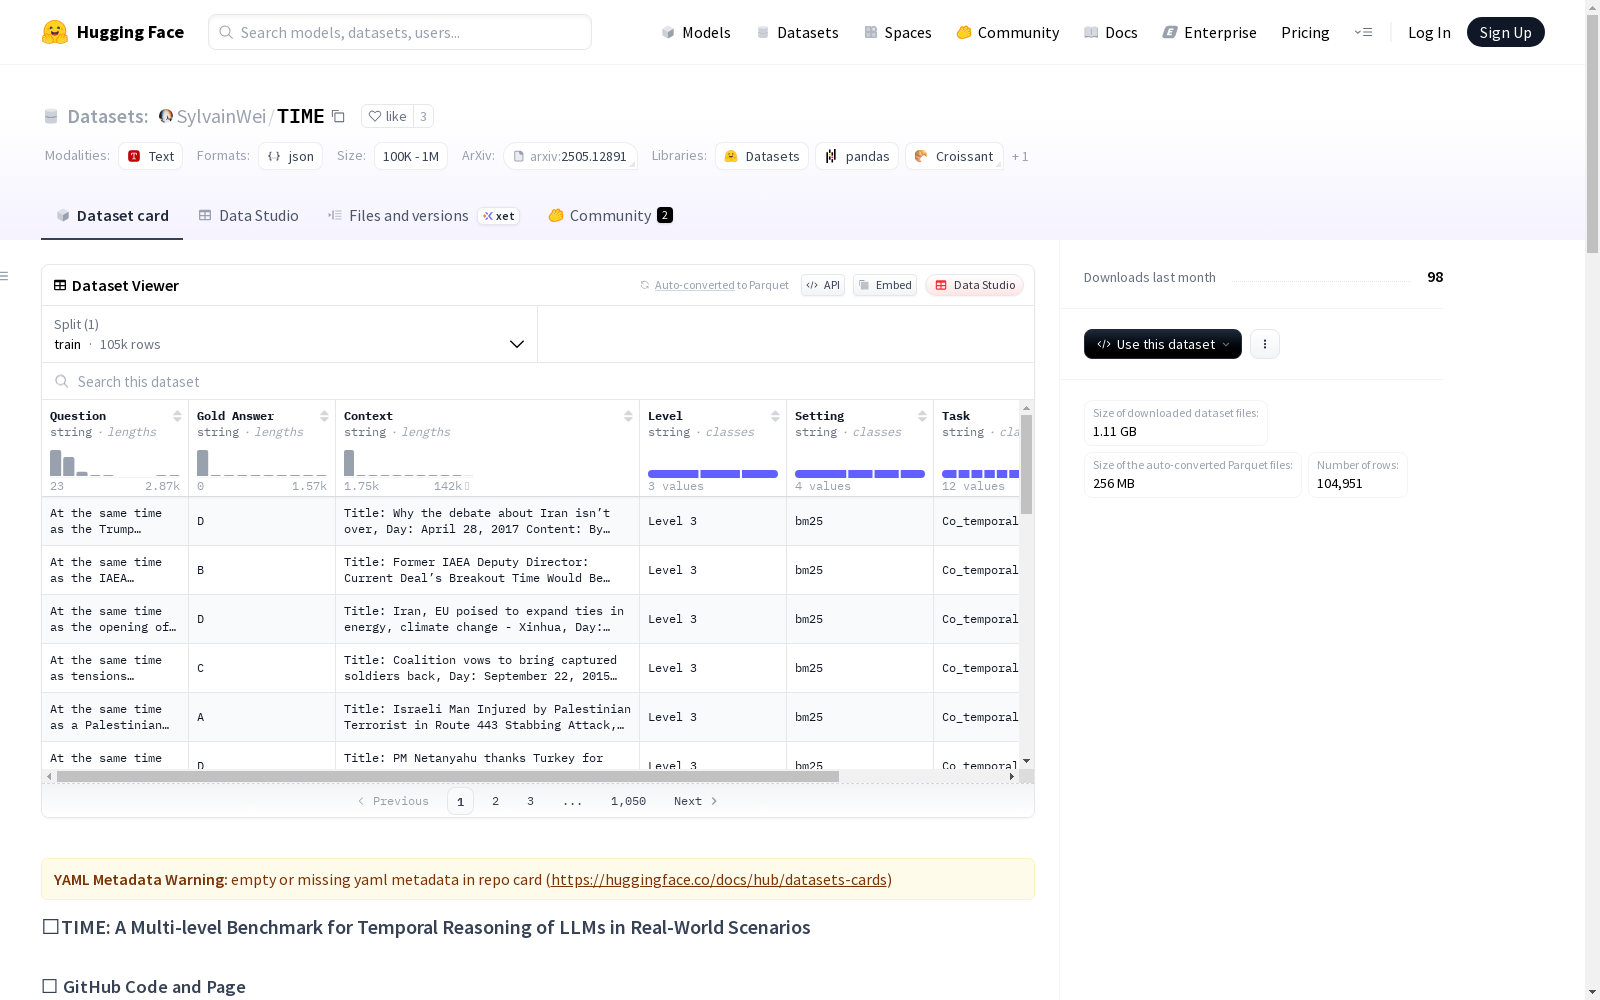This screenshot has width=1600, height=1000.
Task: Open the SylvainWei user profile link
Action: (x=221, y=116)
